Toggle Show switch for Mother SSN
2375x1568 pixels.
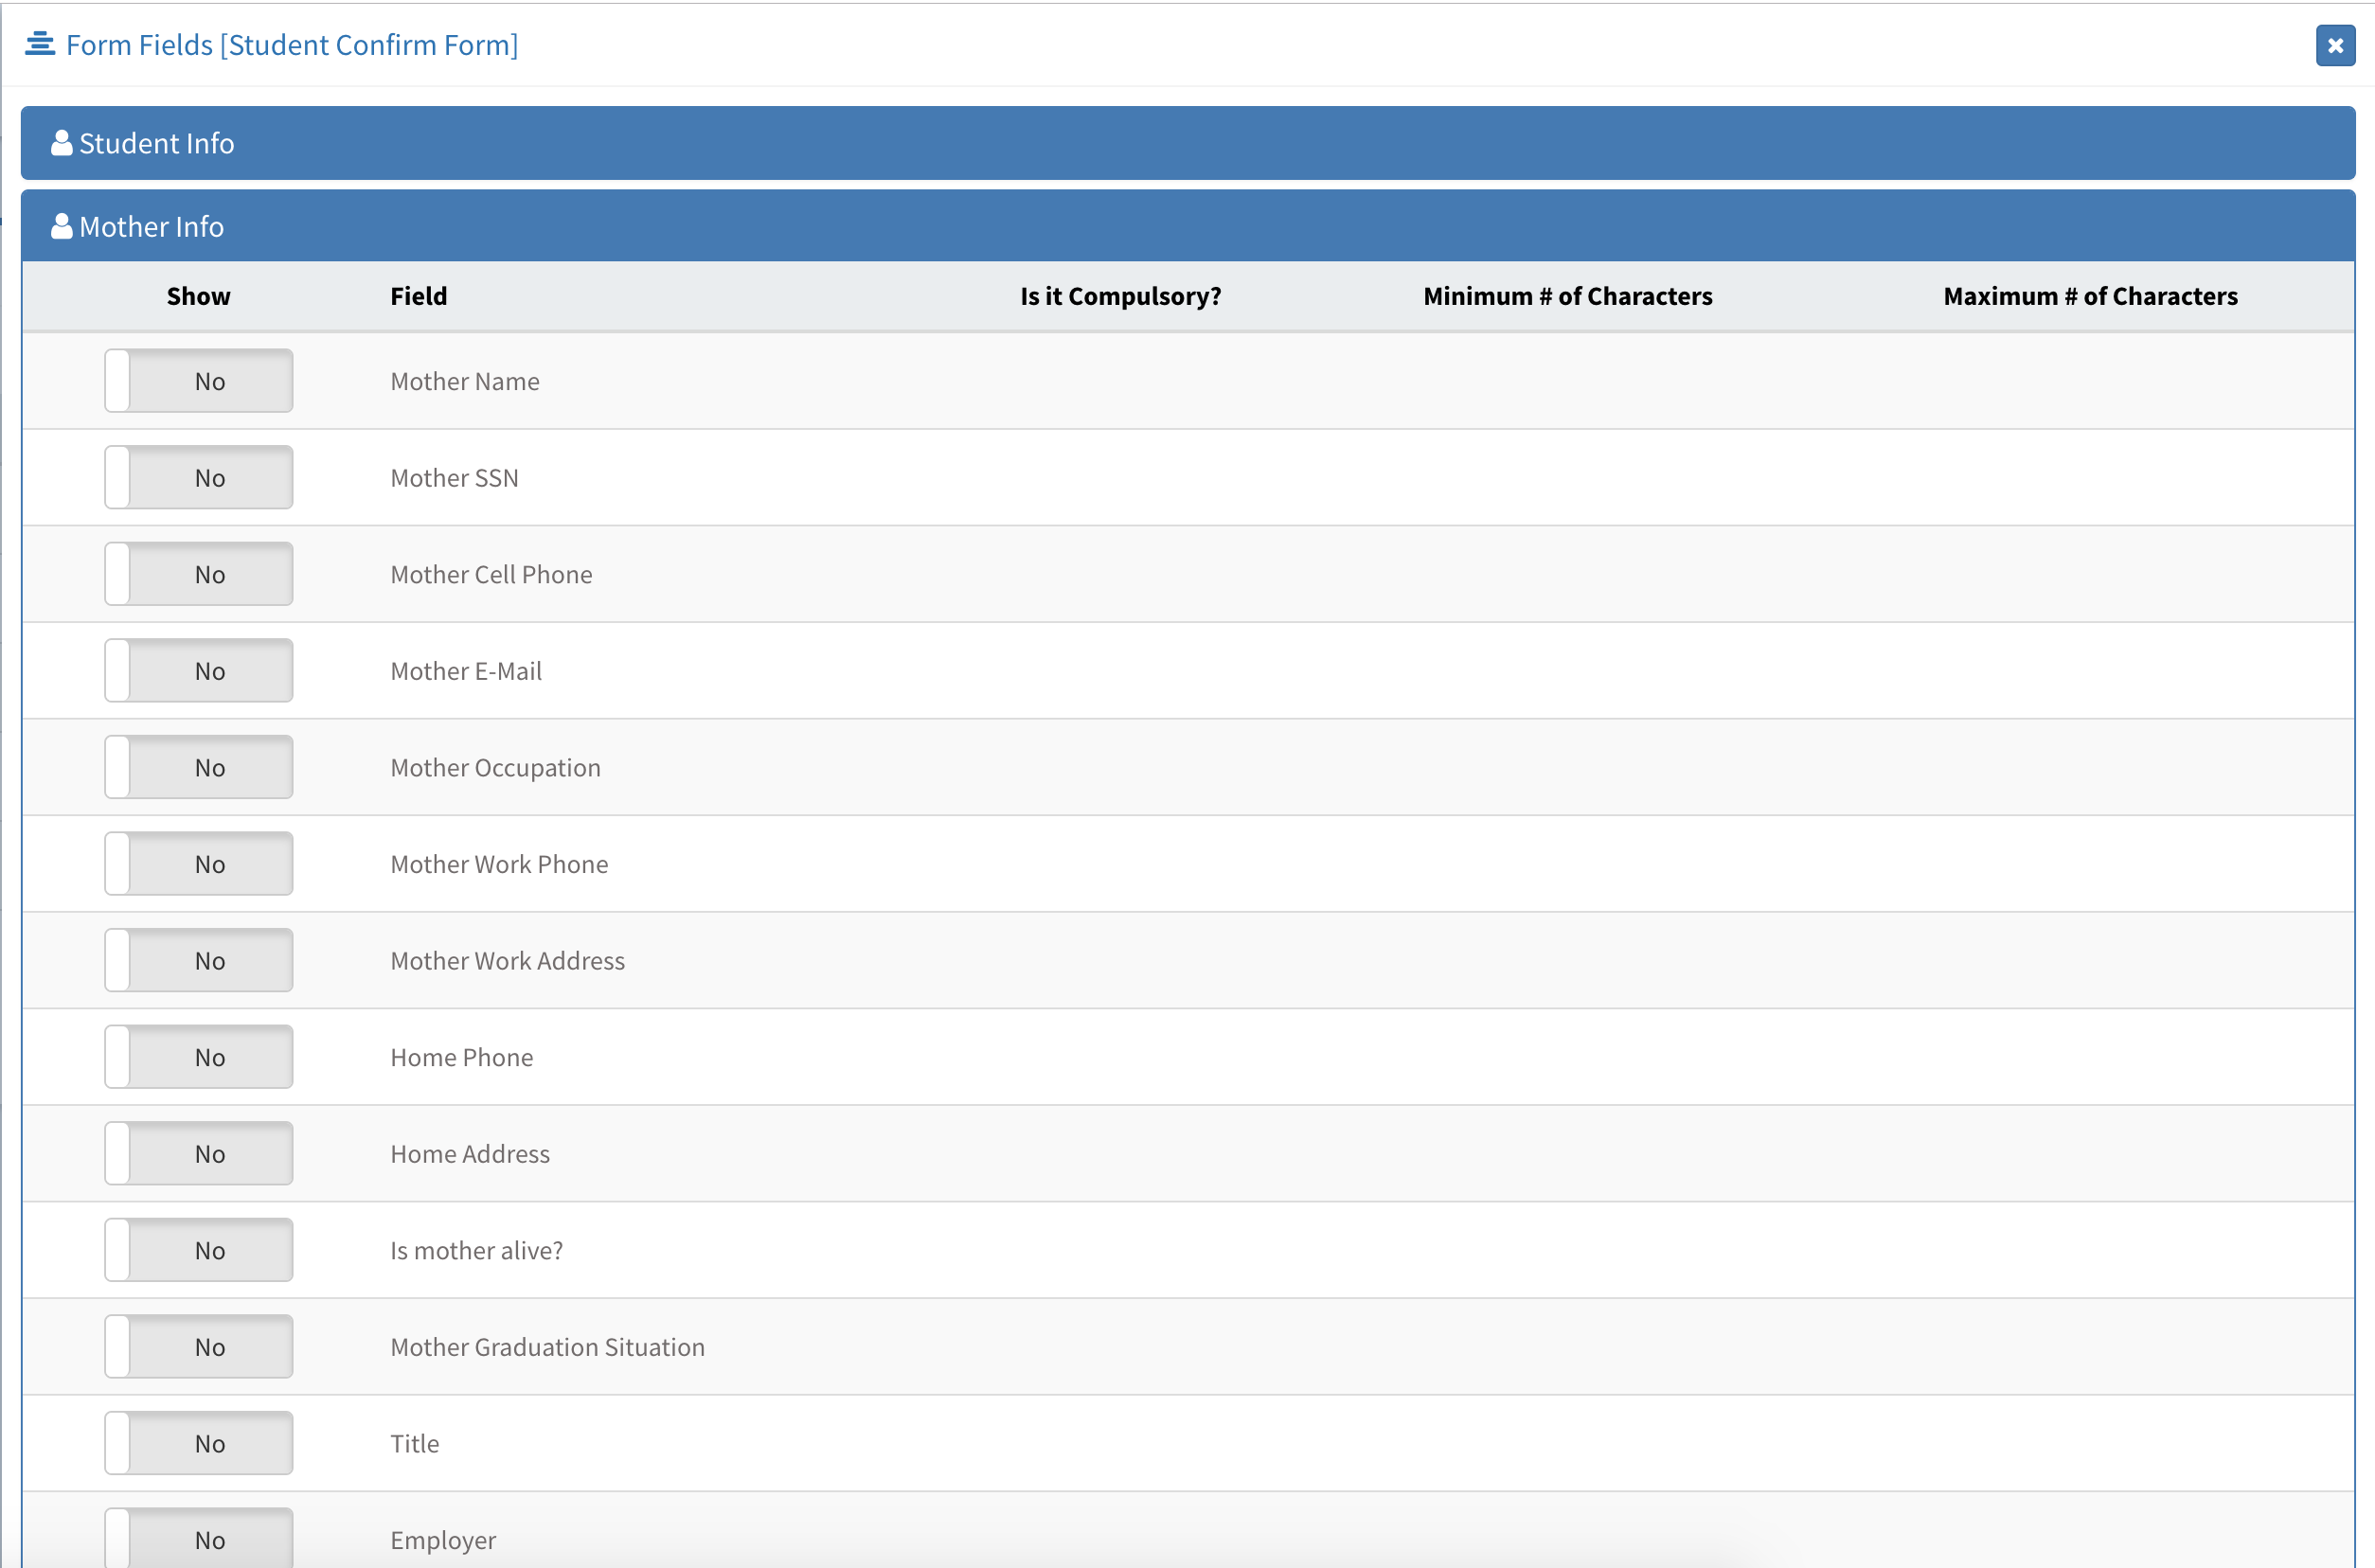coord(199,478)
